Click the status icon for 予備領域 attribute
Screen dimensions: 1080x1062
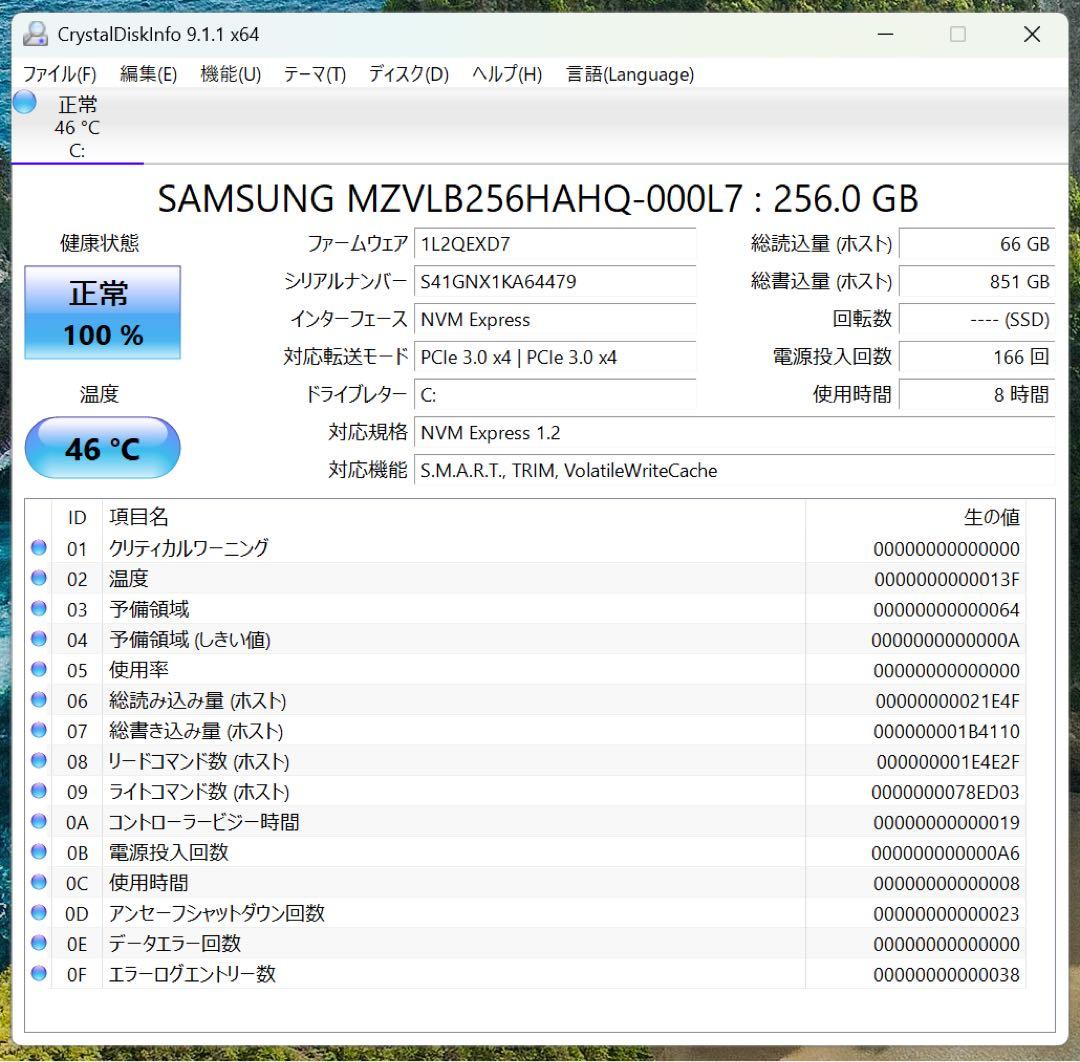(38, 609)
